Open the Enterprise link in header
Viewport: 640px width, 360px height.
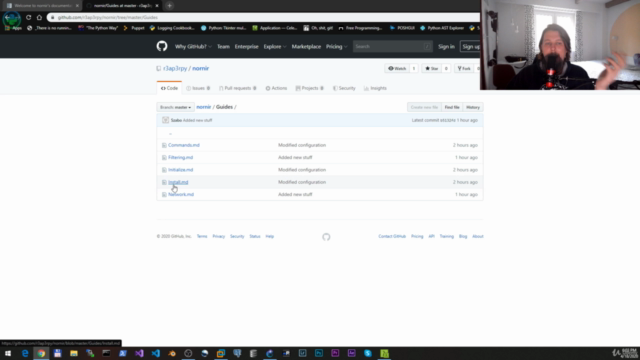247,47
